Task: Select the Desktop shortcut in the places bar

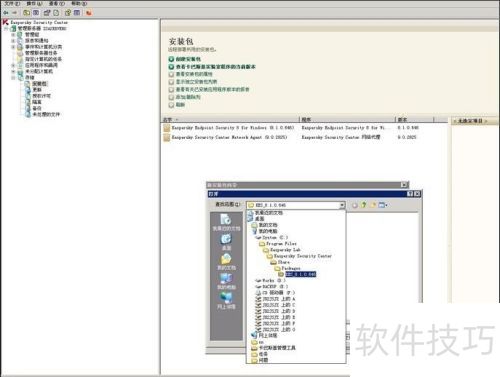Action: (226, 242)
